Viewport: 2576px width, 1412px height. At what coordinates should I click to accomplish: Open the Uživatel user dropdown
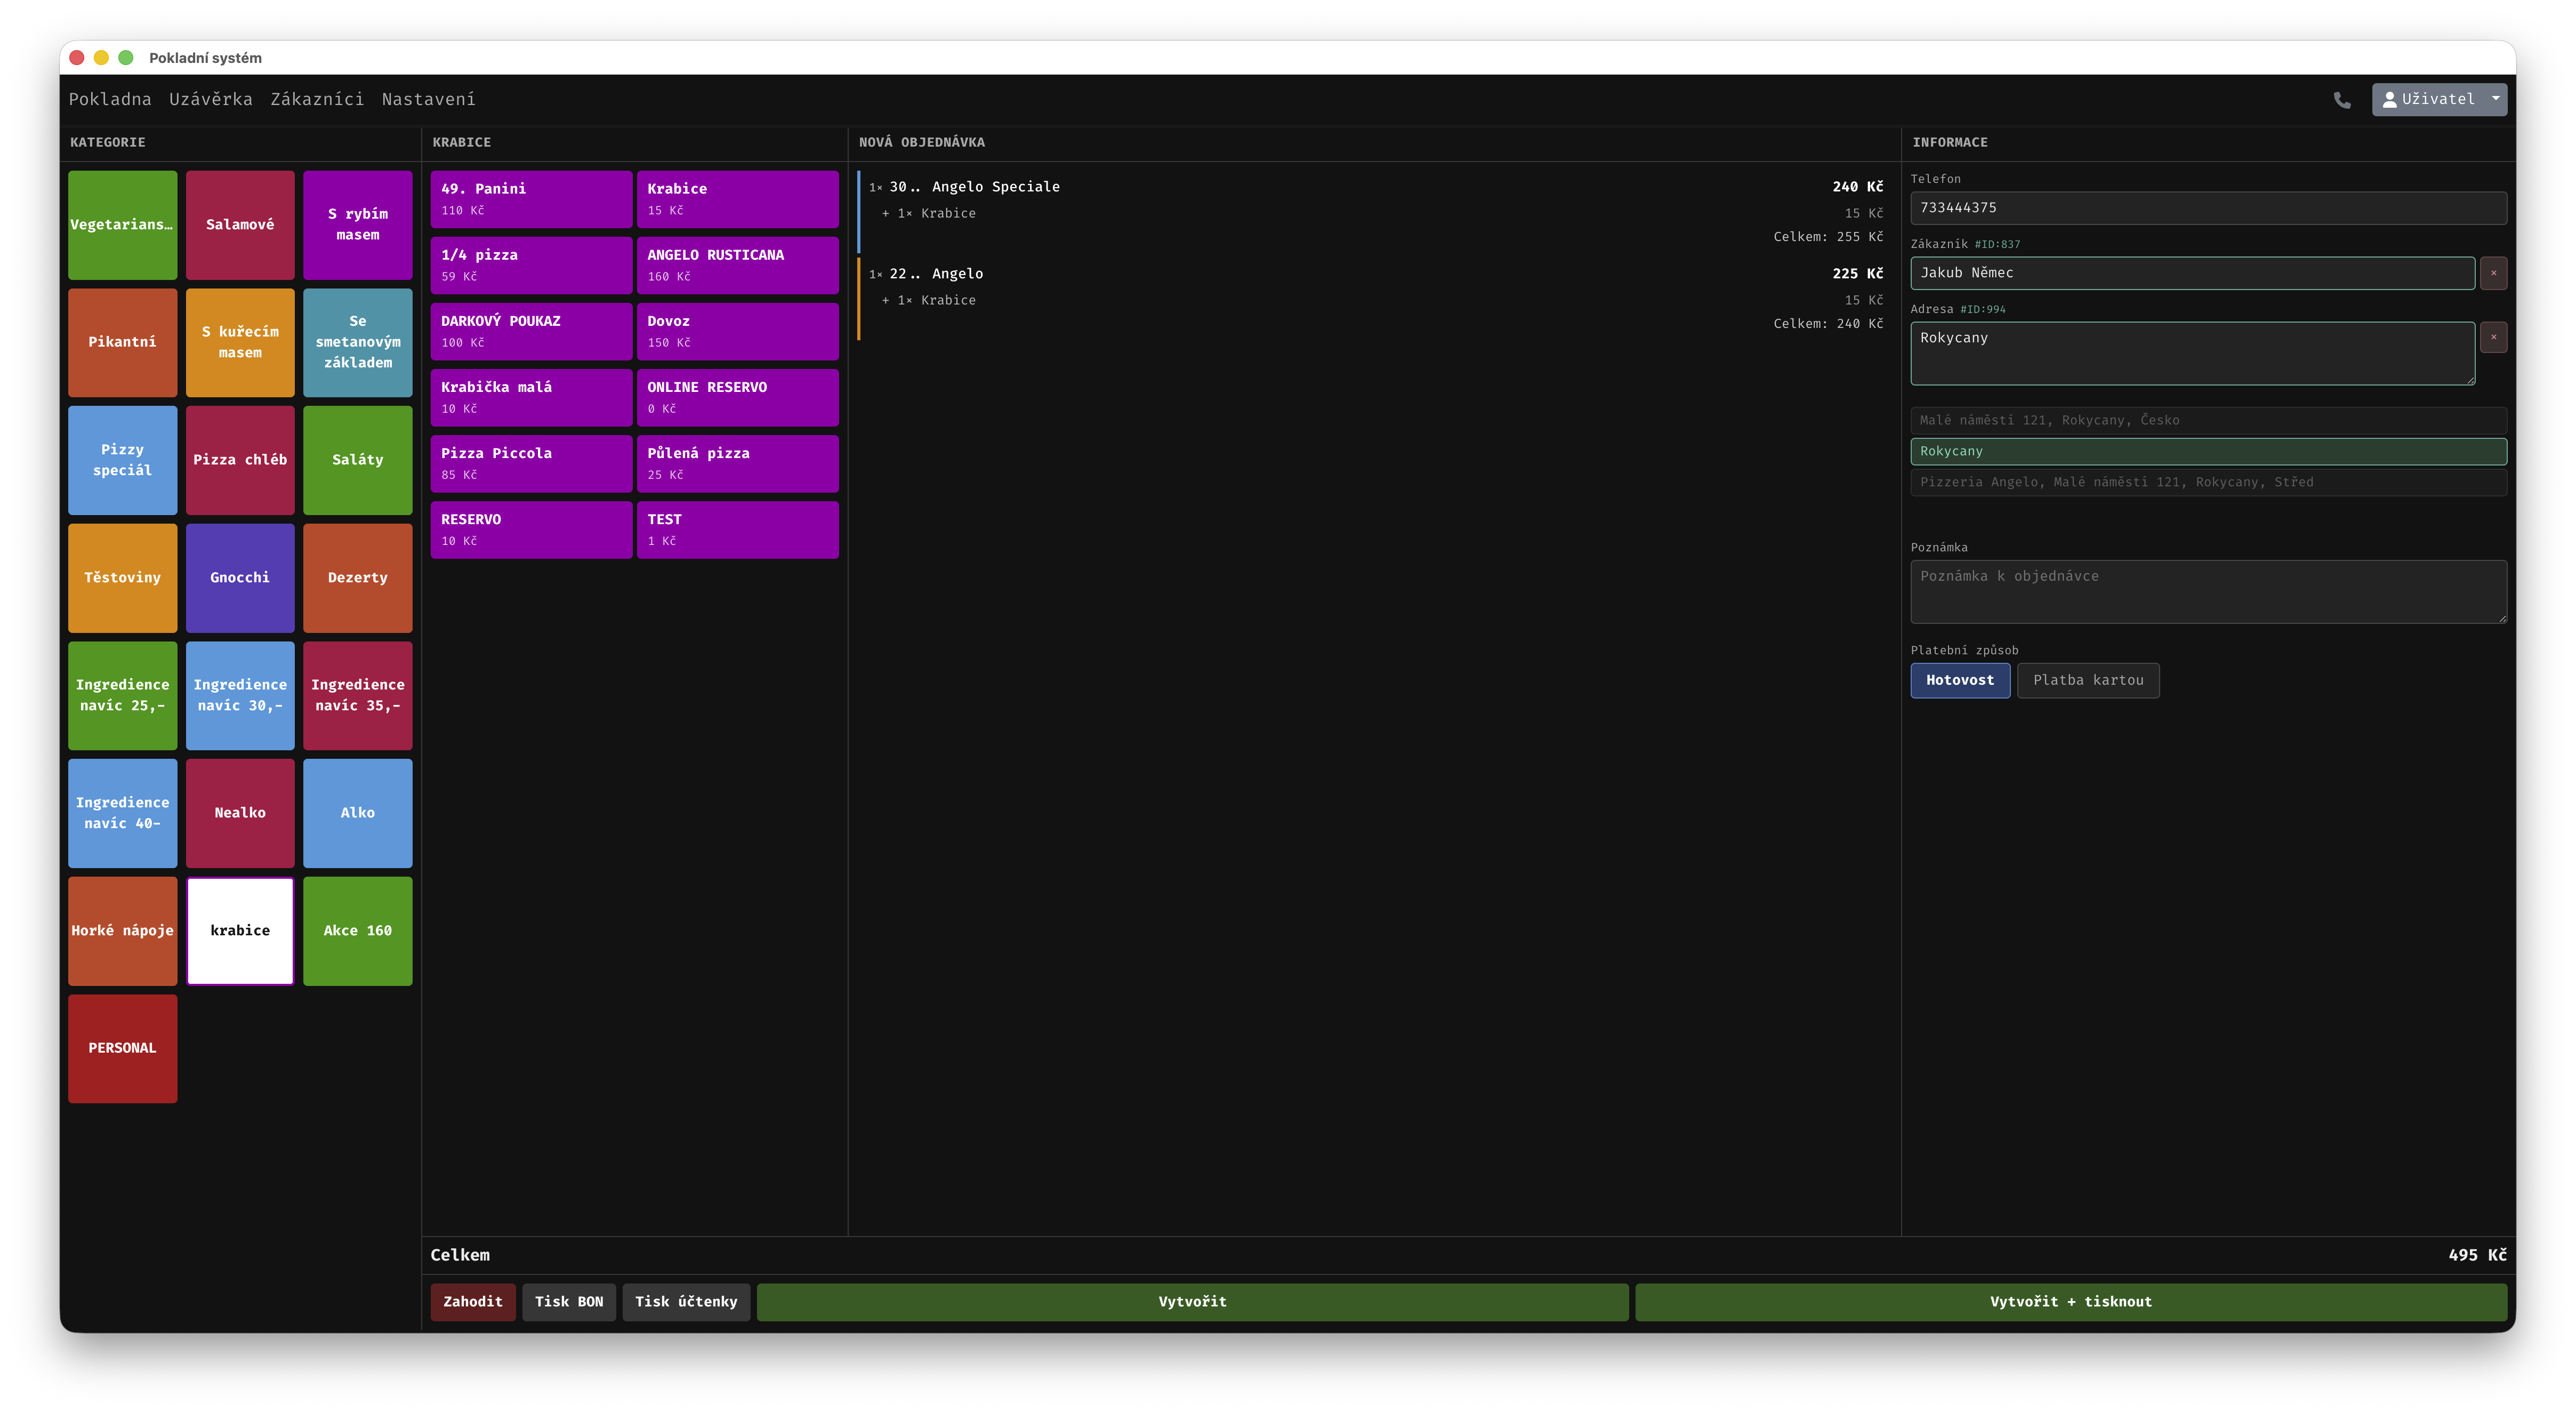point(2438,100)
